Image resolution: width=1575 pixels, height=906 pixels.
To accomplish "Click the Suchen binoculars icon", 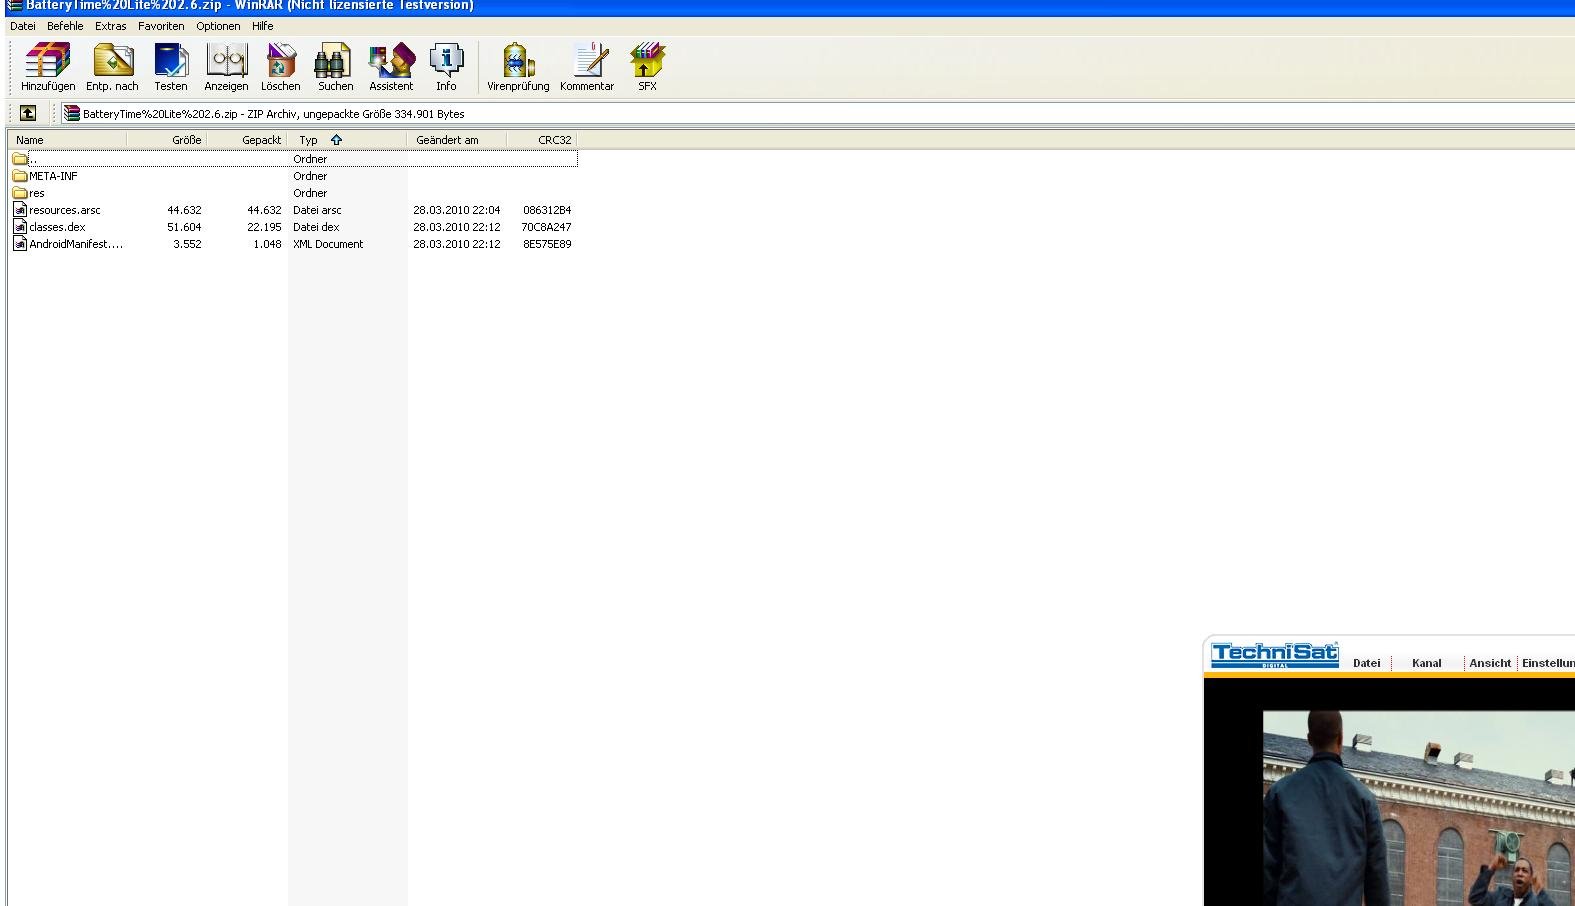I will tap(333, 61).
